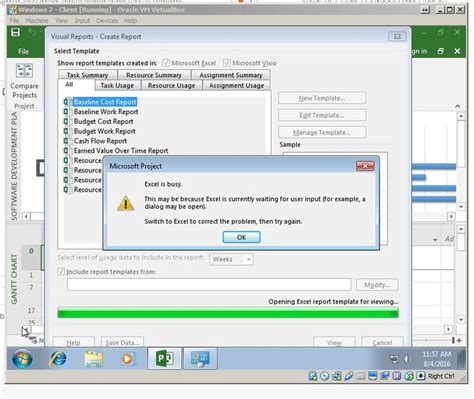The height and width of the screenshot is (399, 474).
Task: Click Cancel in the Visual Reports dialog
Action: [x=382, y=342]
